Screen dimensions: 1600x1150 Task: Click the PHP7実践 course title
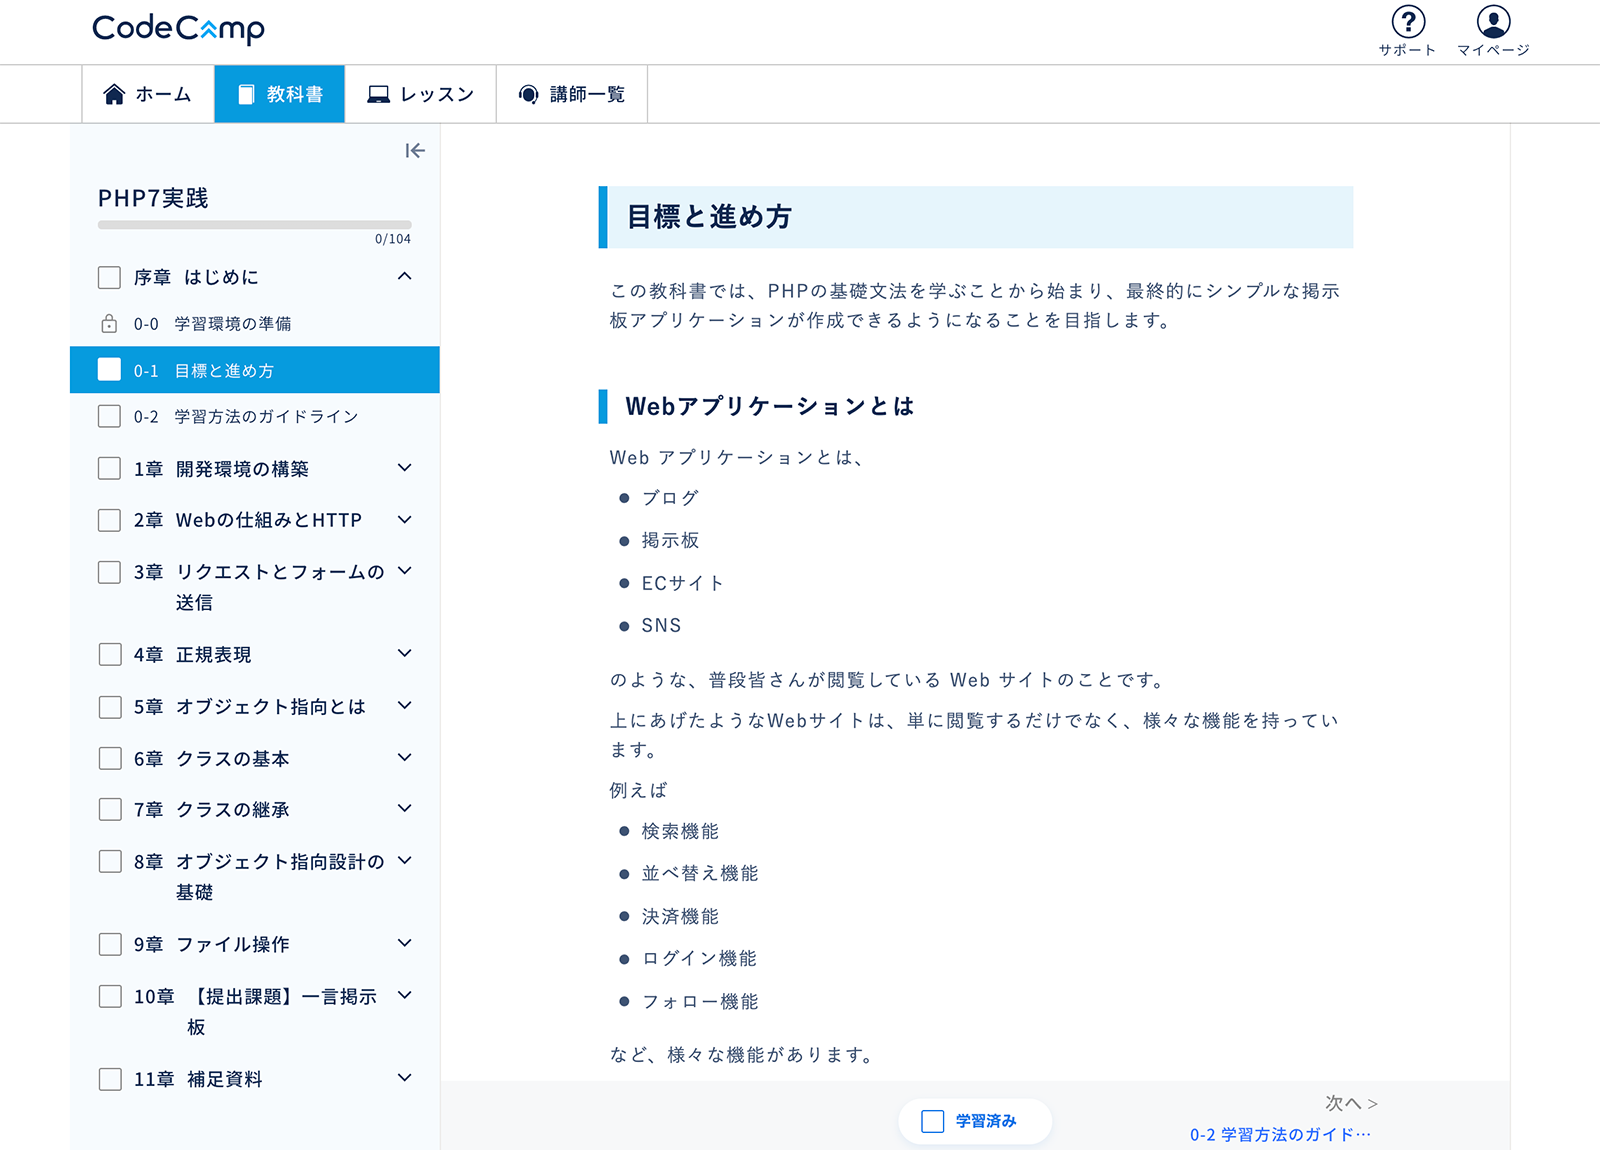click(153, 198)
